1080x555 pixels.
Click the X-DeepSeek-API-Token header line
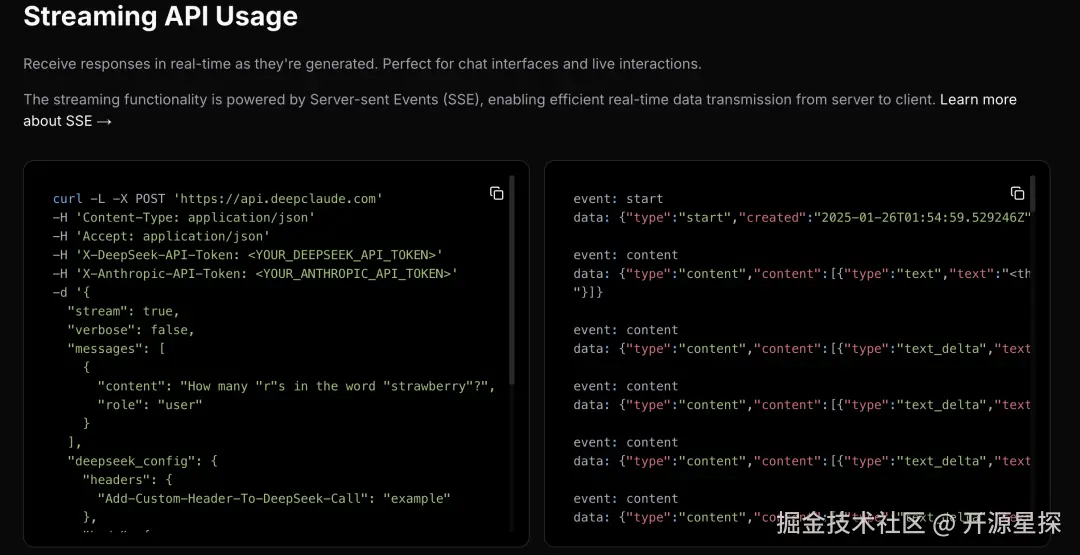[x=248, y=255]
